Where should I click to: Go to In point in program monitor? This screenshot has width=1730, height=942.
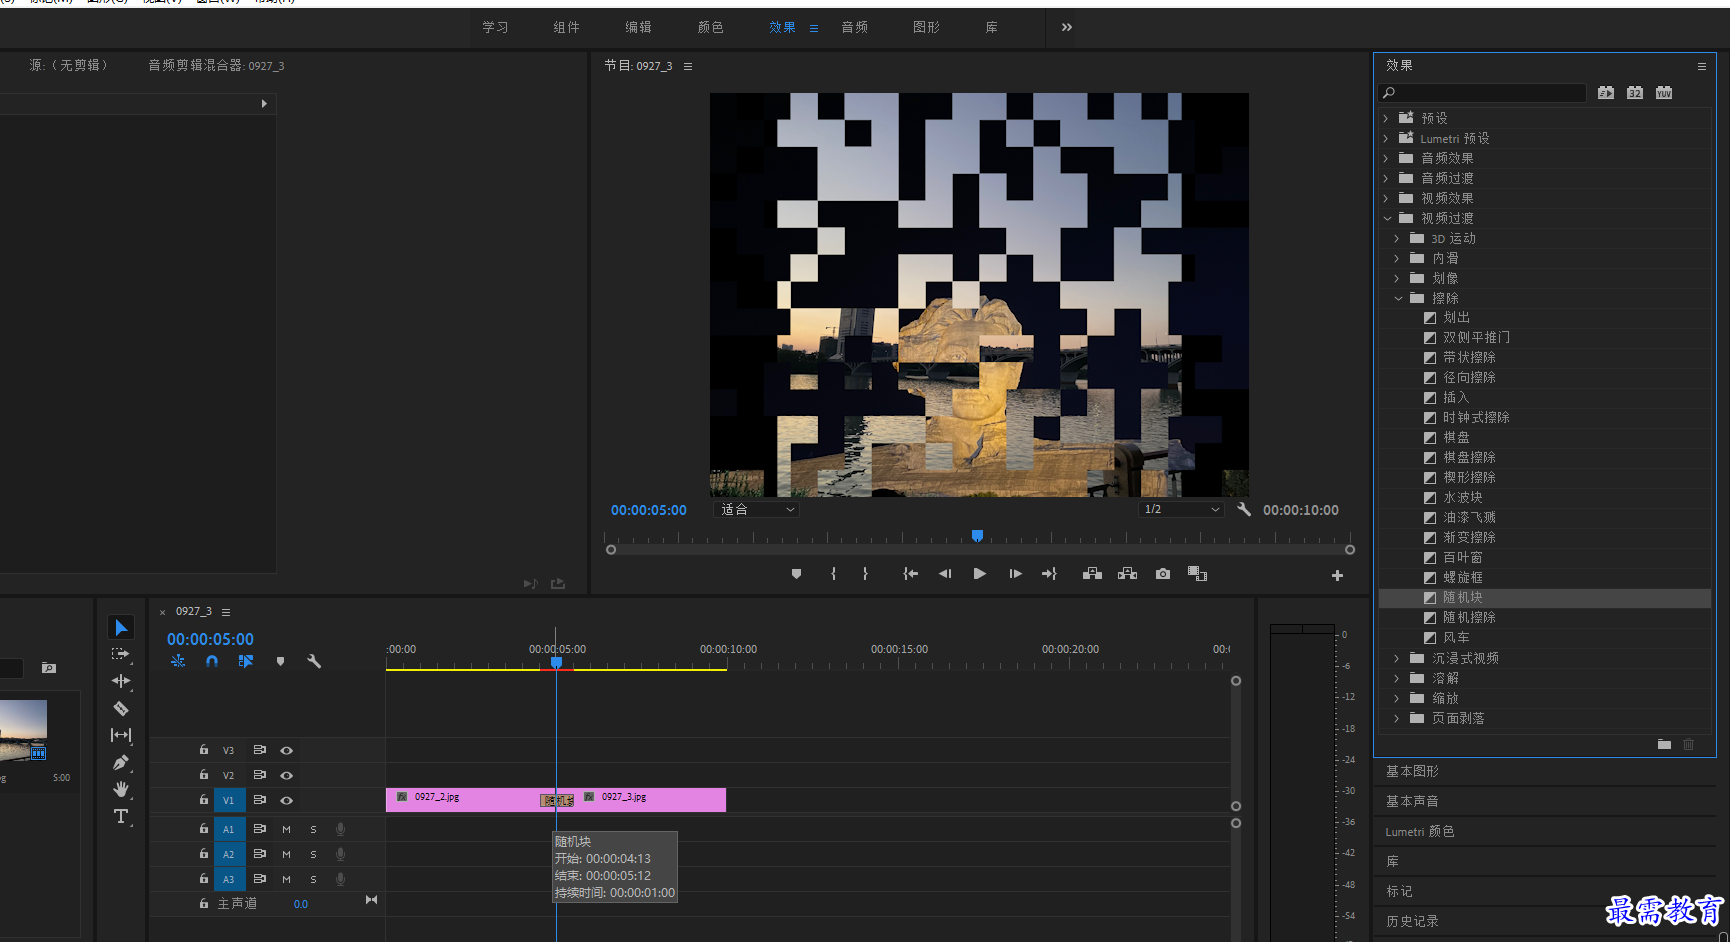tap(910, 574)
